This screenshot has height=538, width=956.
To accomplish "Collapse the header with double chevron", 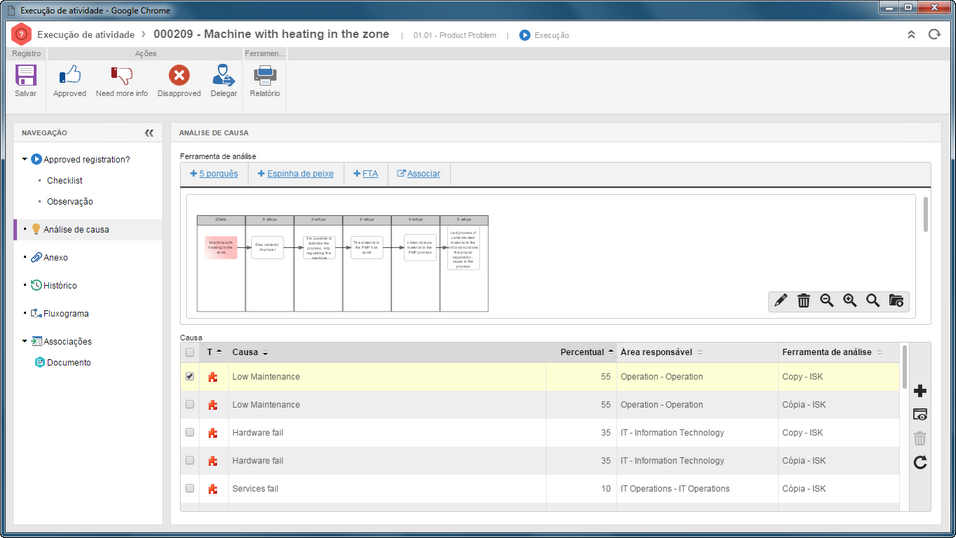I will point(911,35).
